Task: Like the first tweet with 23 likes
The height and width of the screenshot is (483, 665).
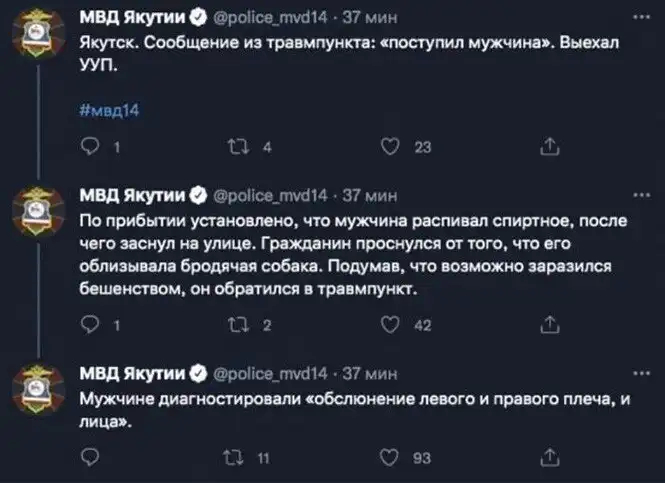Action: [395, 148]
